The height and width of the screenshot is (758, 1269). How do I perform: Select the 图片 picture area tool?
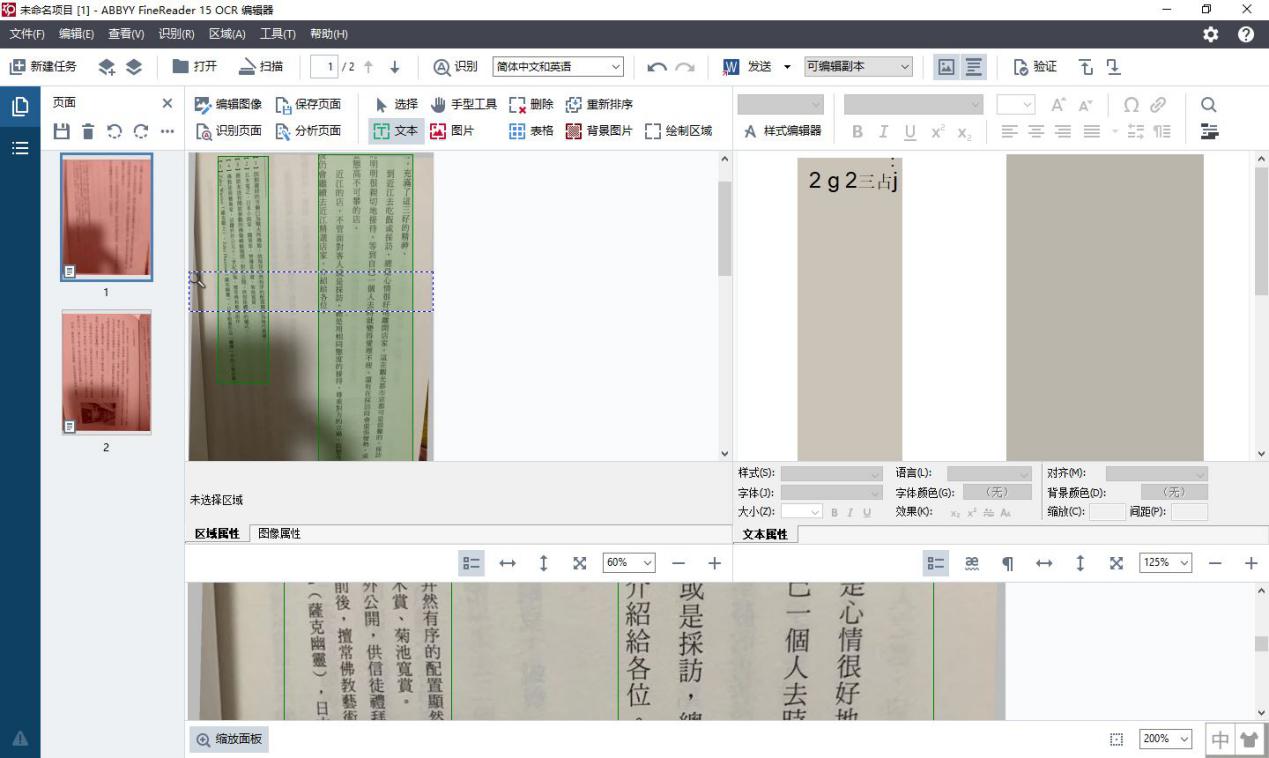point(451,130)
